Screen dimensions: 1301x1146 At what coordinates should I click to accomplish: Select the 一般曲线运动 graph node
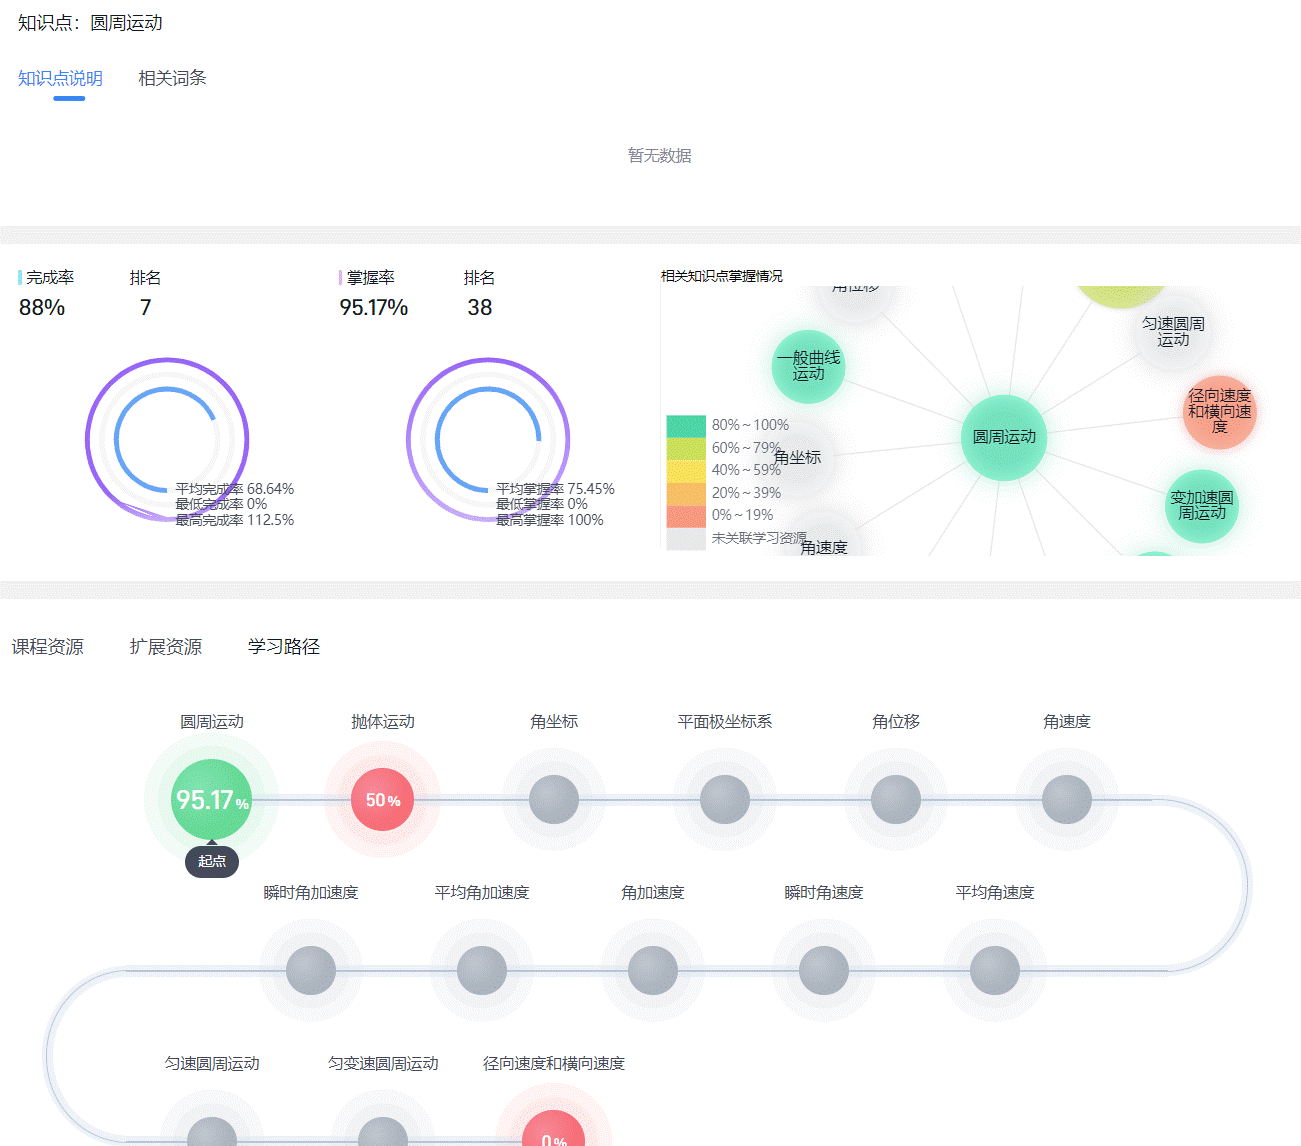point(808,366)
